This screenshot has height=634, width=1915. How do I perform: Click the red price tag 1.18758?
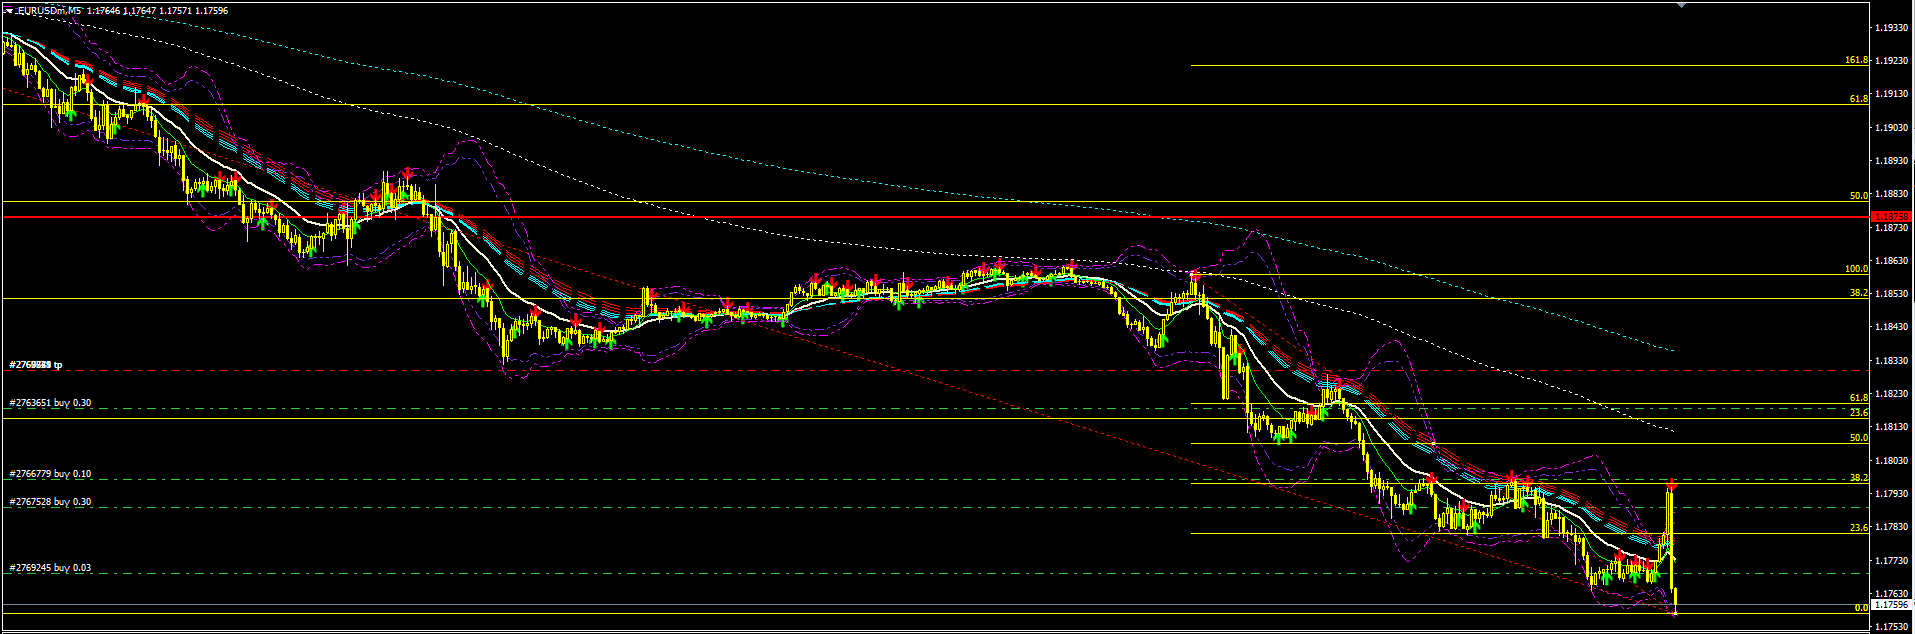1891,217
